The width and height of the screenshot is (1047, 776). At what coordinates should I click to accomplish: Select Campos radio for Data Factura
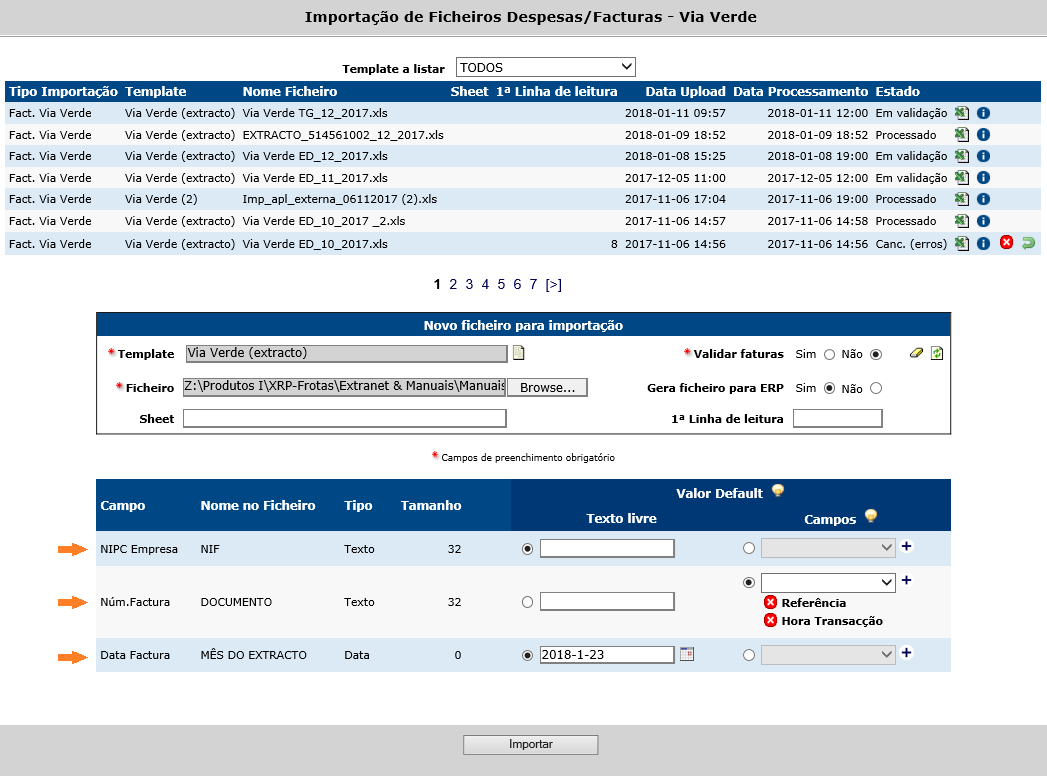pos(749,655)
